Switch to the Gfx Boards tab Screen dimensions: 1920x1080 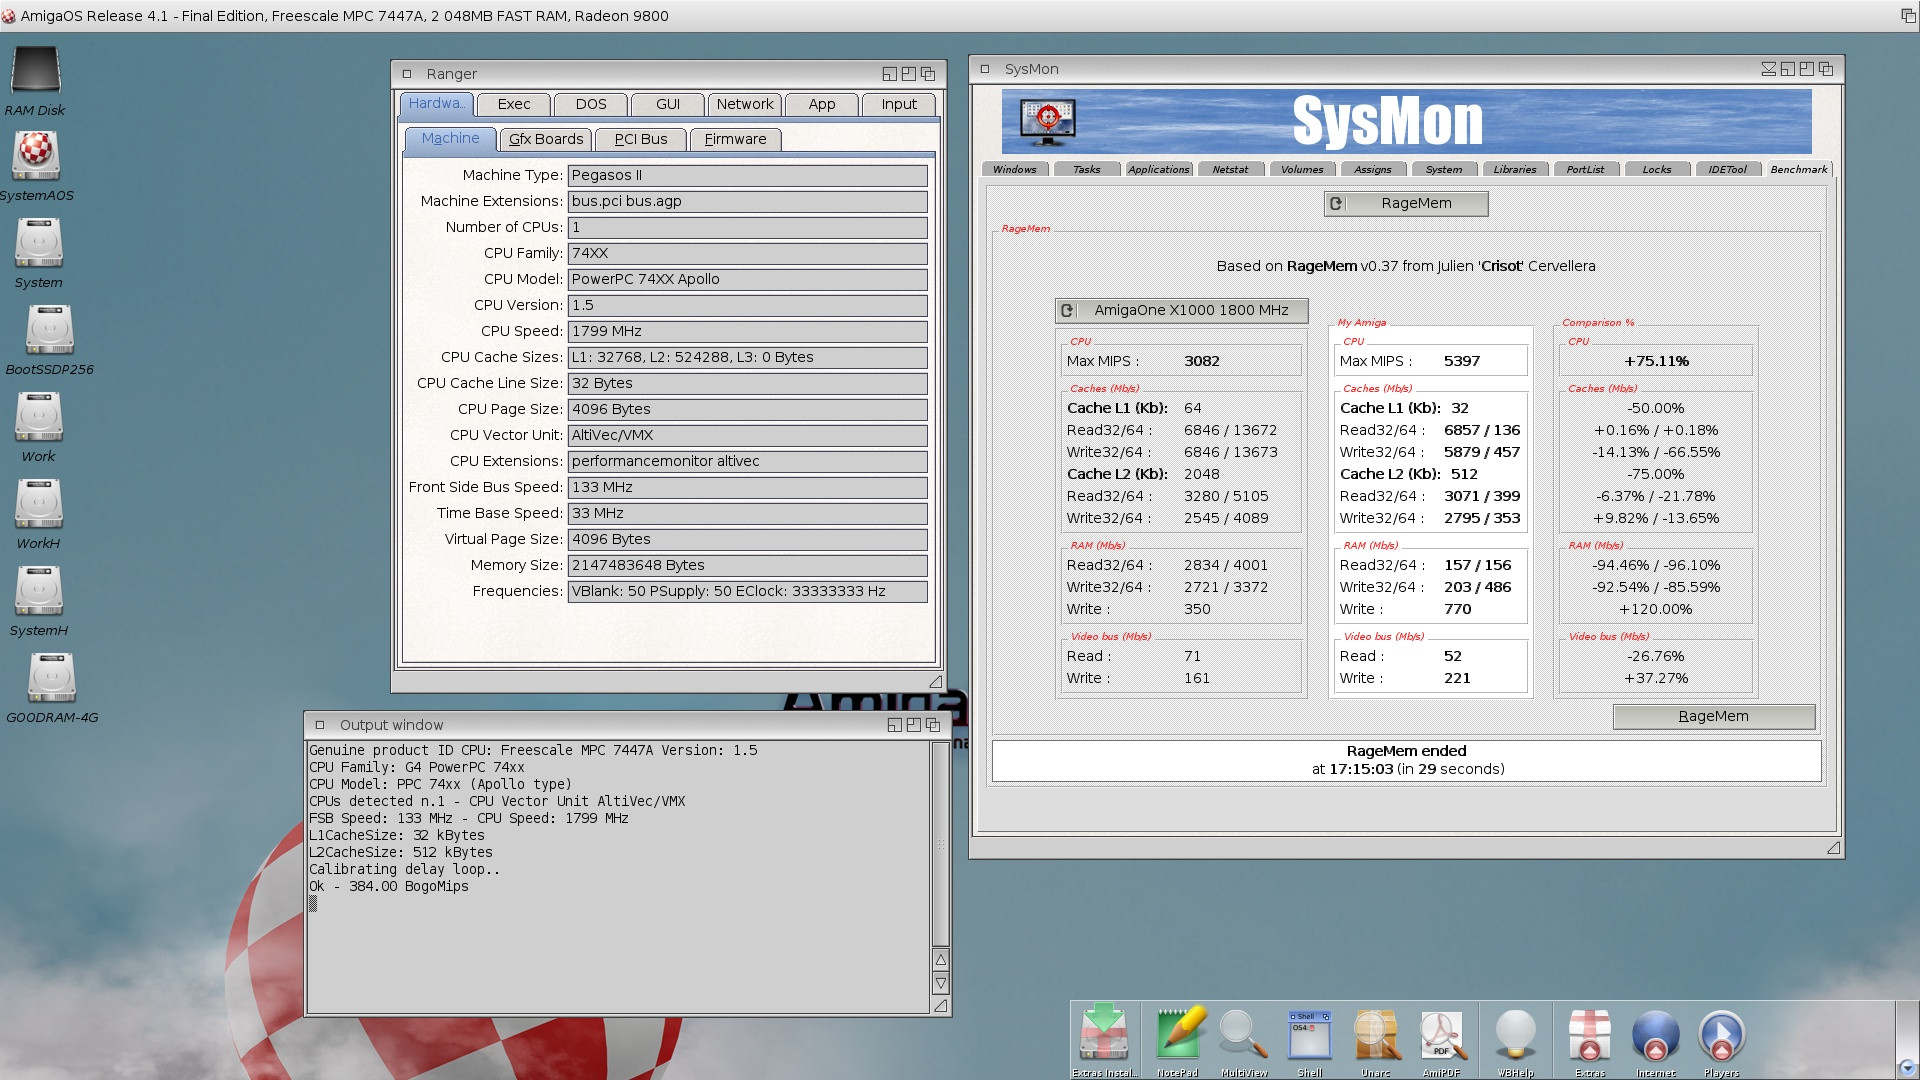click(x=546, y=139)
